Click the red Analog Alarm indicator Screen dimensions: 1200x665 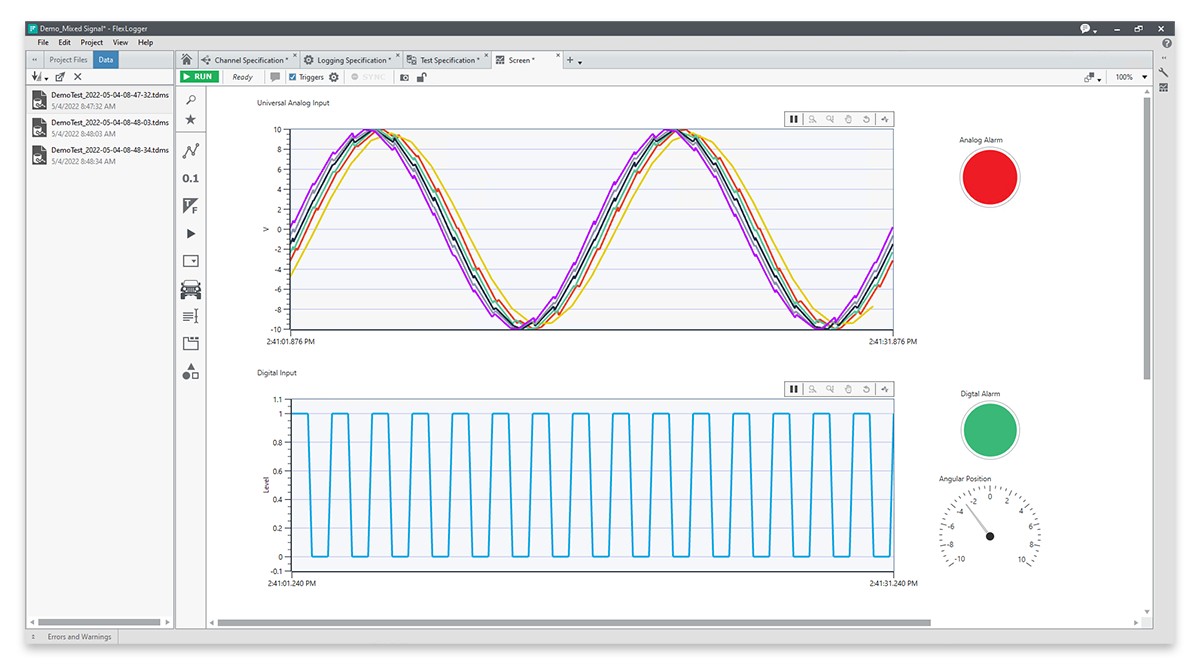coord(989,177)
